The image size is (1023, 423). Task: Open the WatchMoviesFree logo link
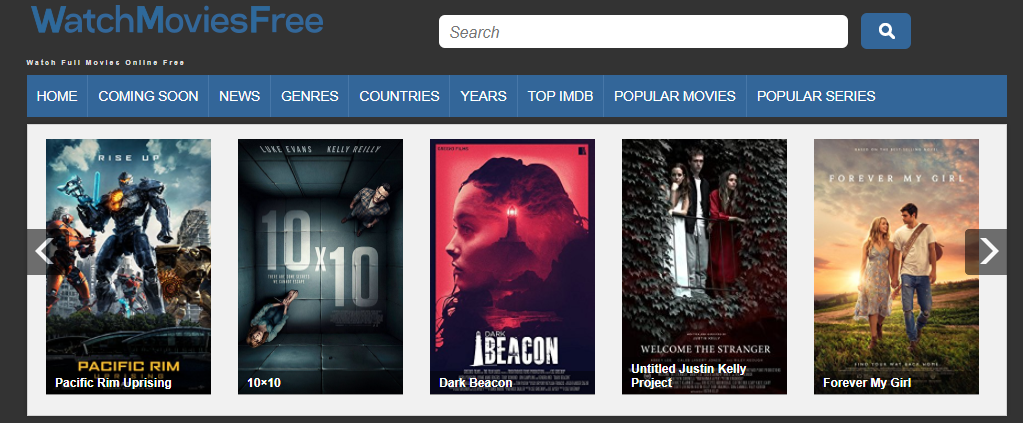click(177, 20)
